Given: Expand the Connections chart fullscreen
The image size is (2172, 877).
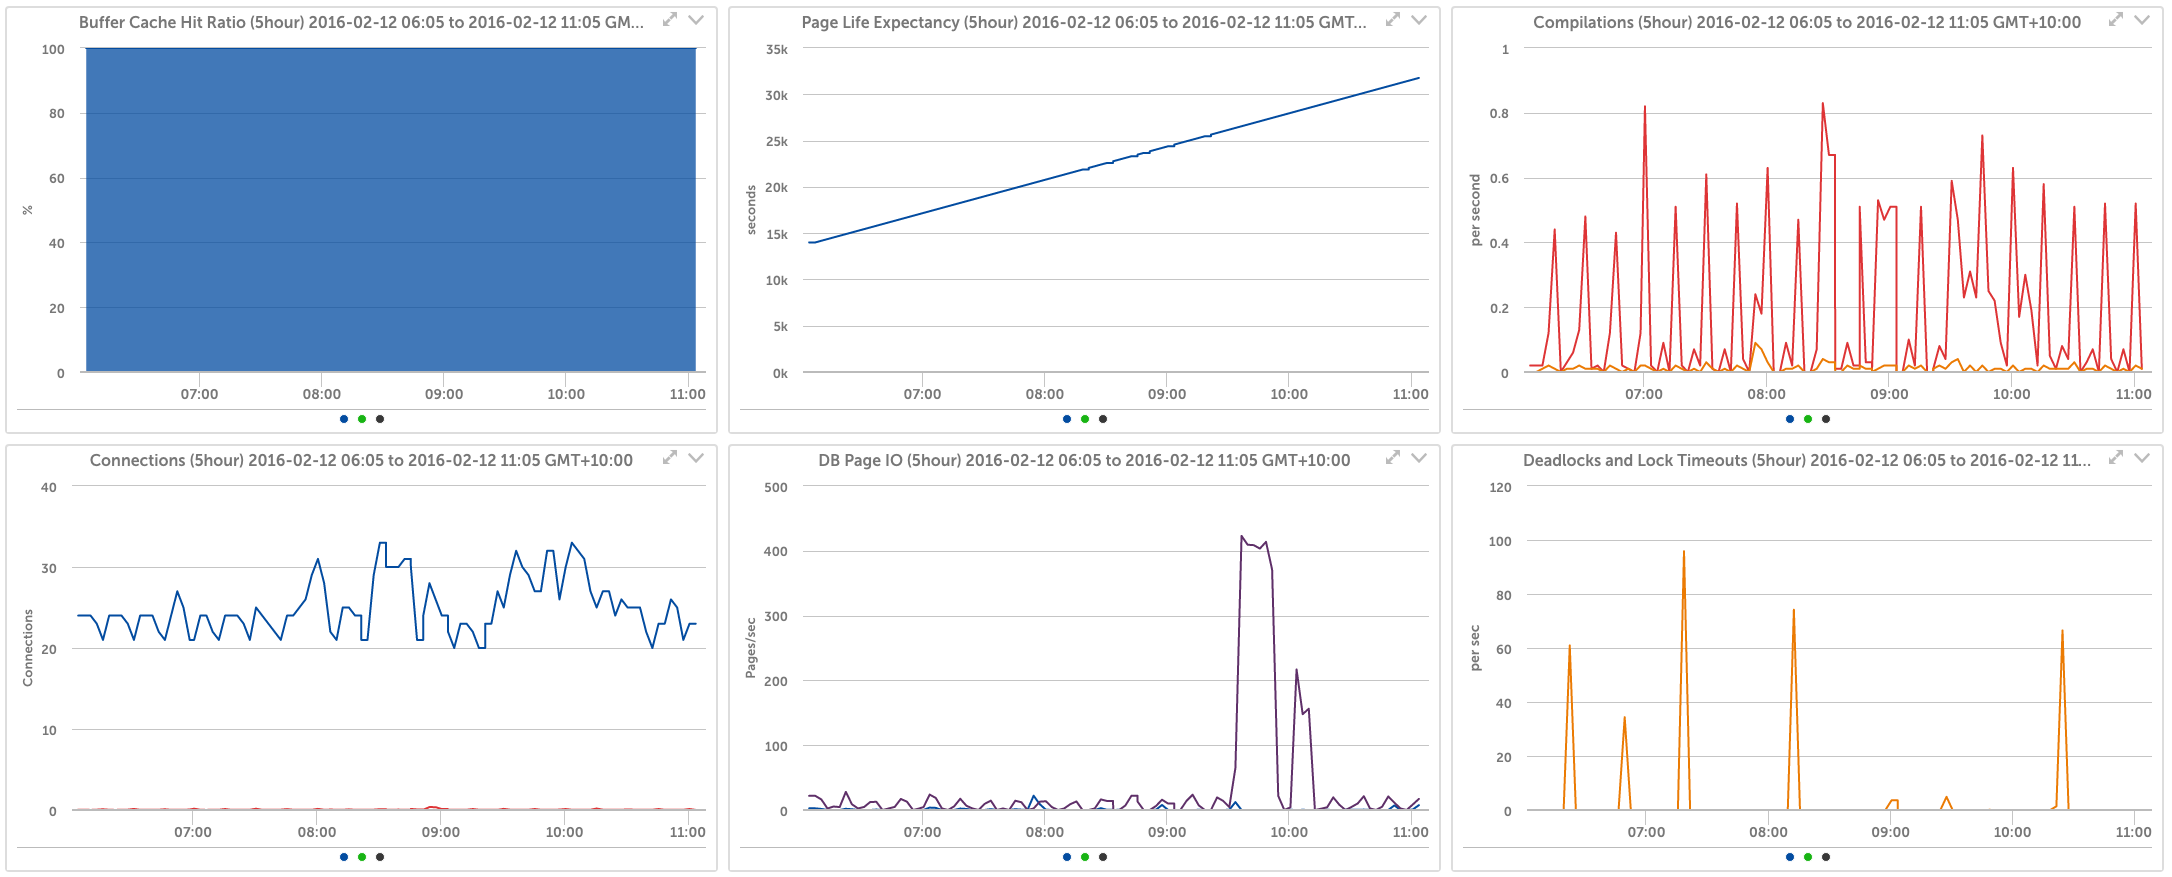Looking at the screenshot, I should pyautogui.click(x=670, y=458).
